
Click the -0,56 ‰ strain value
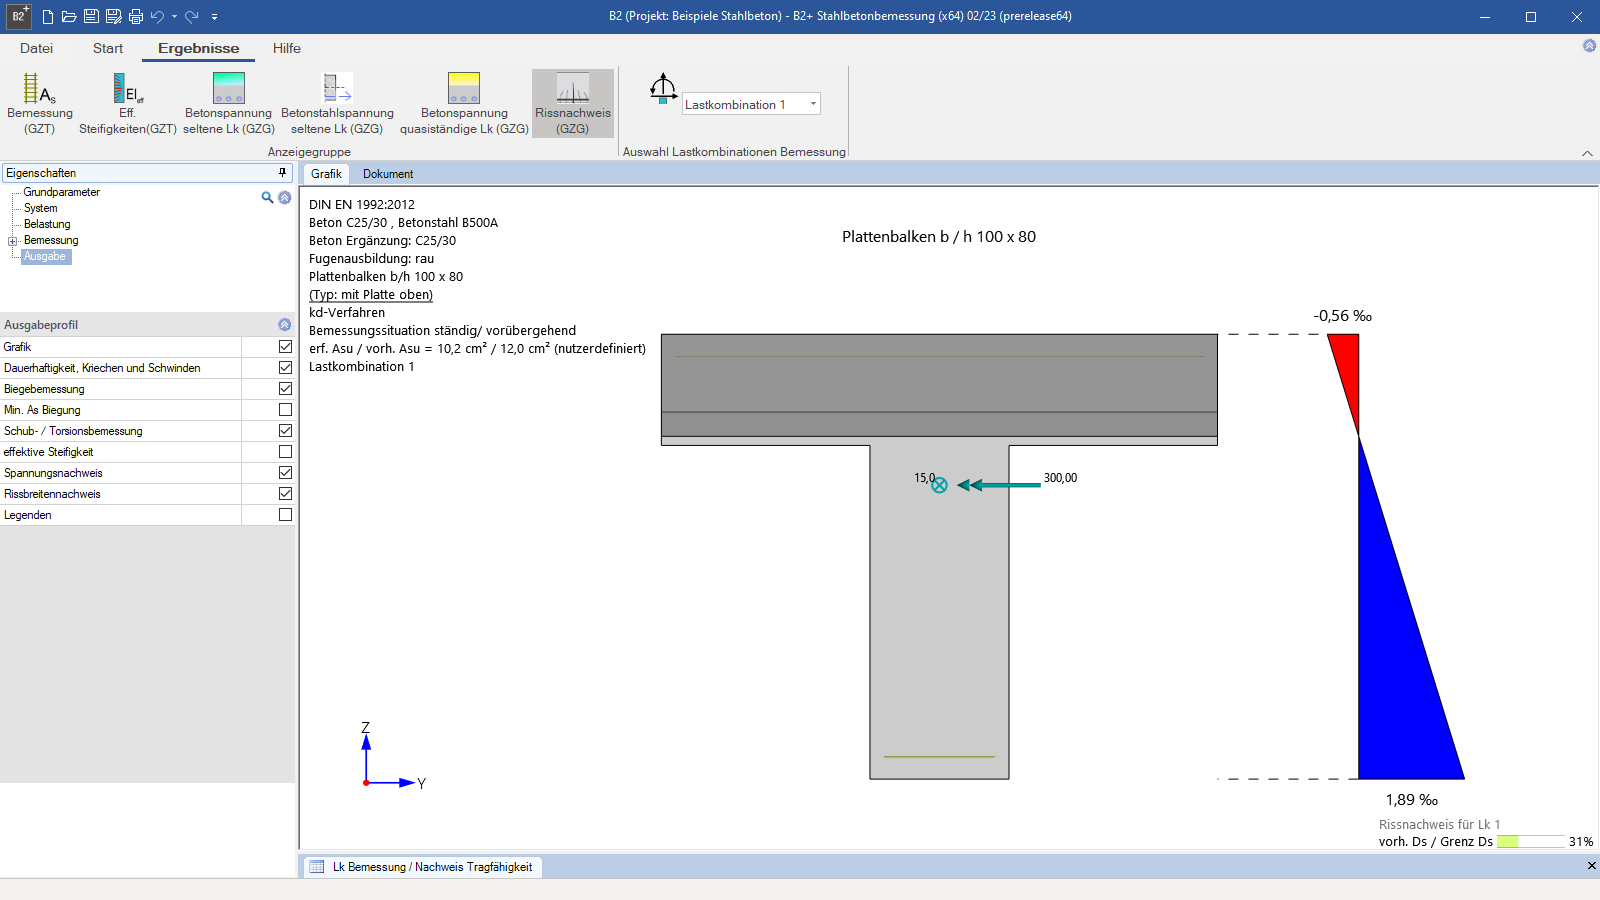pos(1343,316)
